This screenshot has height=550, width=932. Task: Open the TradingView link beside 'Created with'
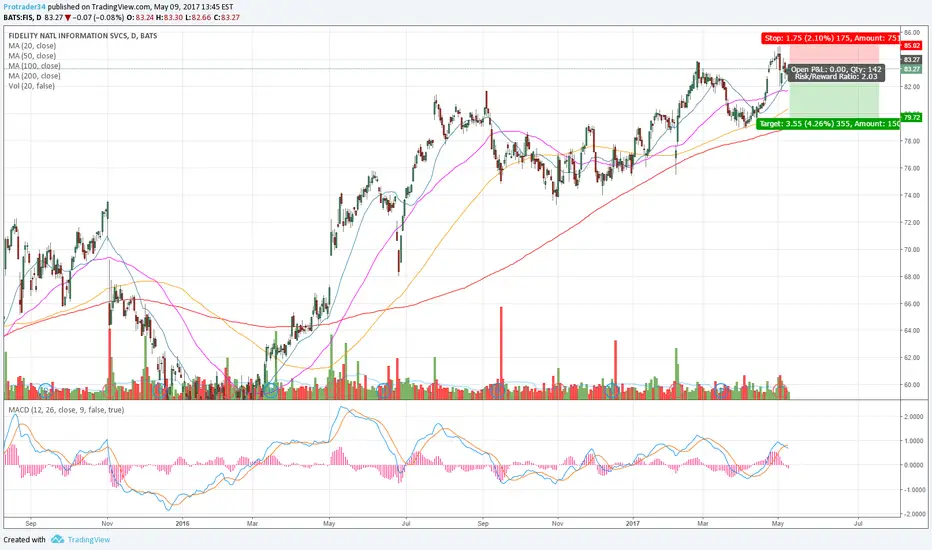(x=89, y=539)
